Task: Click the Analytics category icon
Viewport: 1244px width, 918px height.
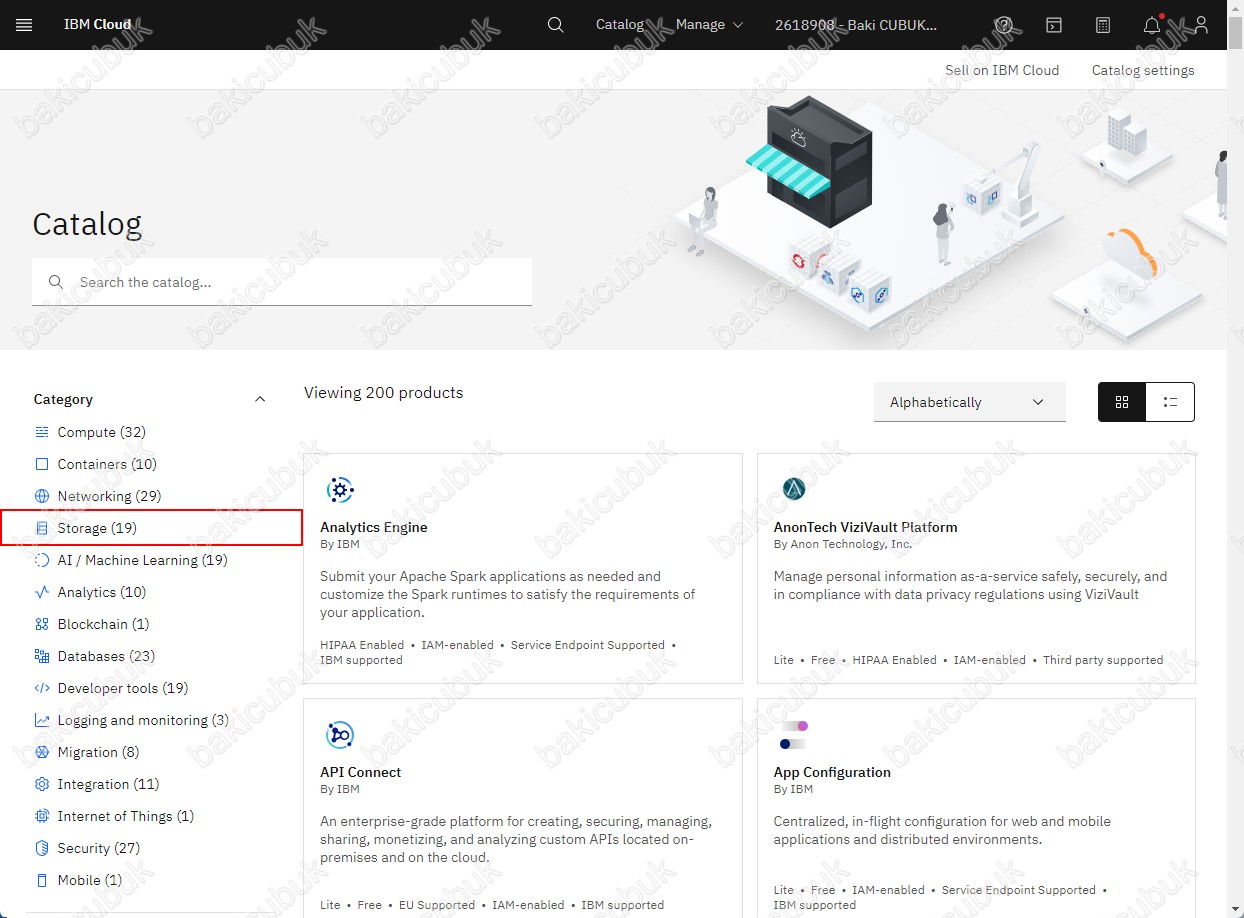Action: (42, 592)
